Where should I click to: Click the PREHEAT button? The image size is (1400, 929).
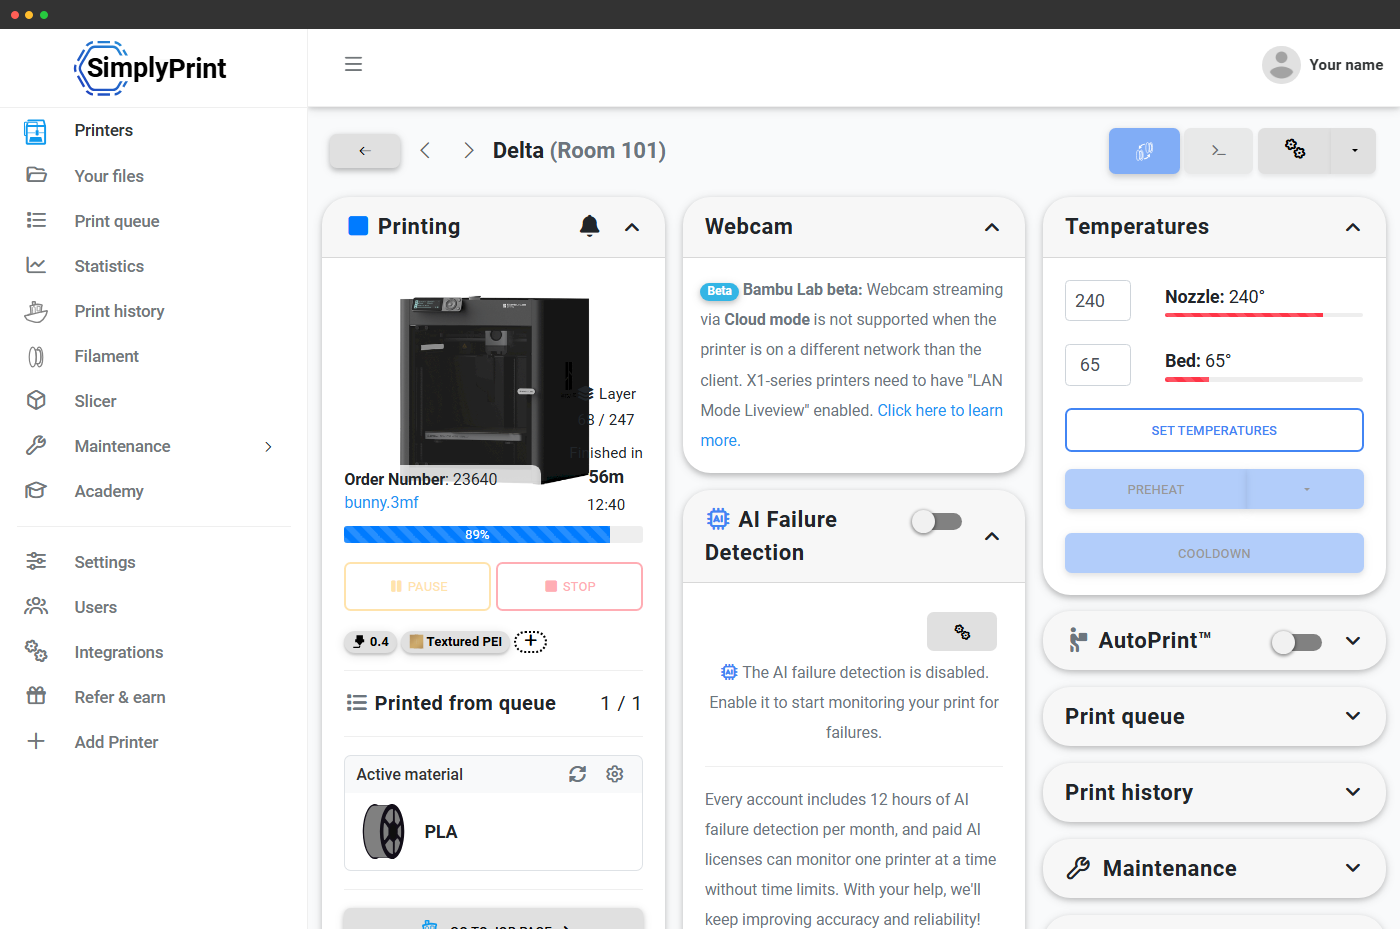tap(1155, 489)
